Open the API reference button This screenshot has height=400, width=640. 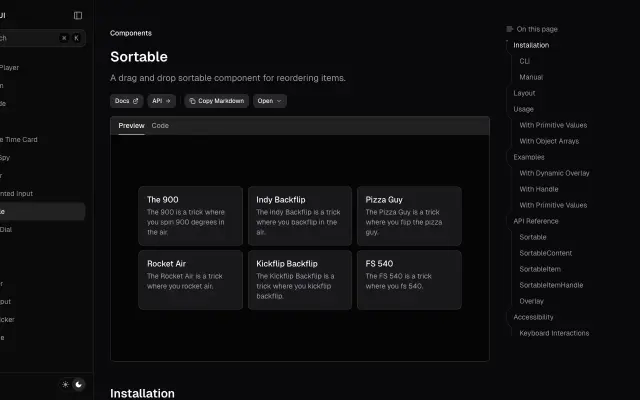162,101
